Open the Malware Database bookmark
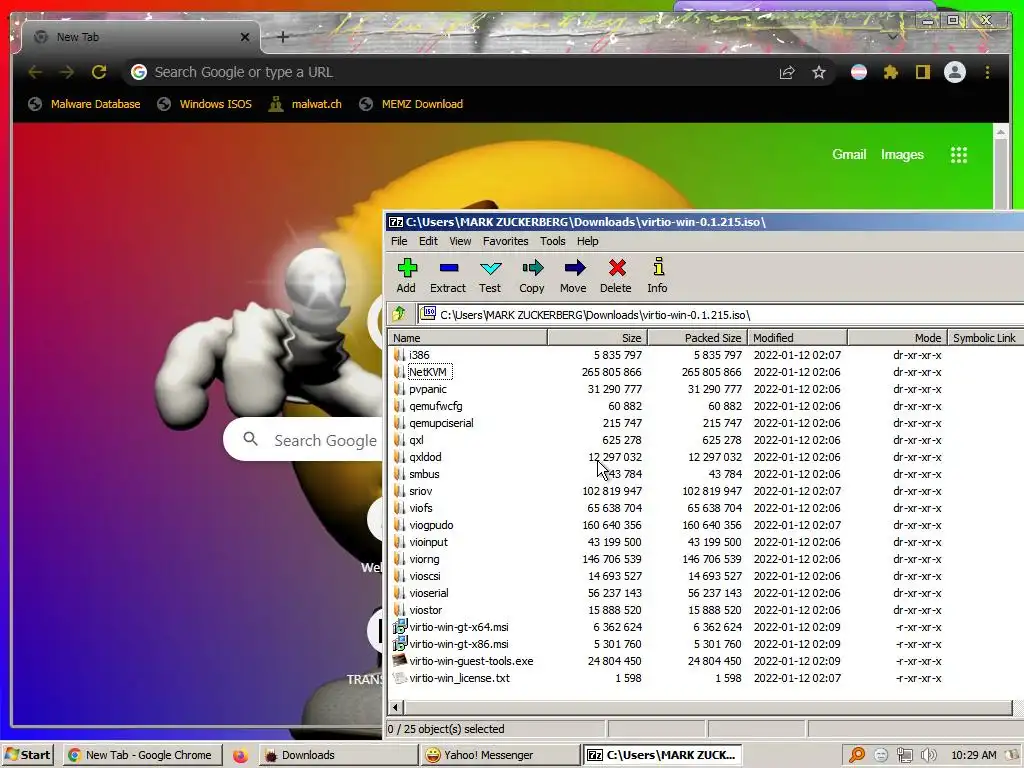 pos(85,104)
